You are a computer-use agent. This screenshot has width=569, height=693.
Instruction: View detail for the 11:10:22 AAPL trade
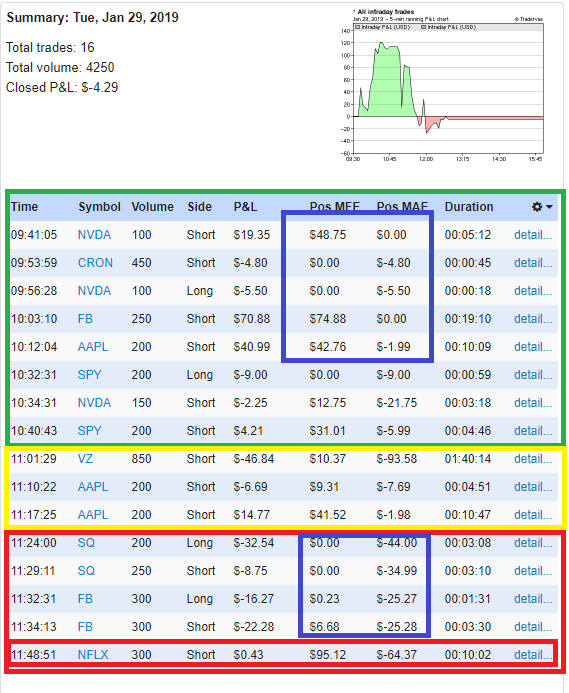point(533,487)
